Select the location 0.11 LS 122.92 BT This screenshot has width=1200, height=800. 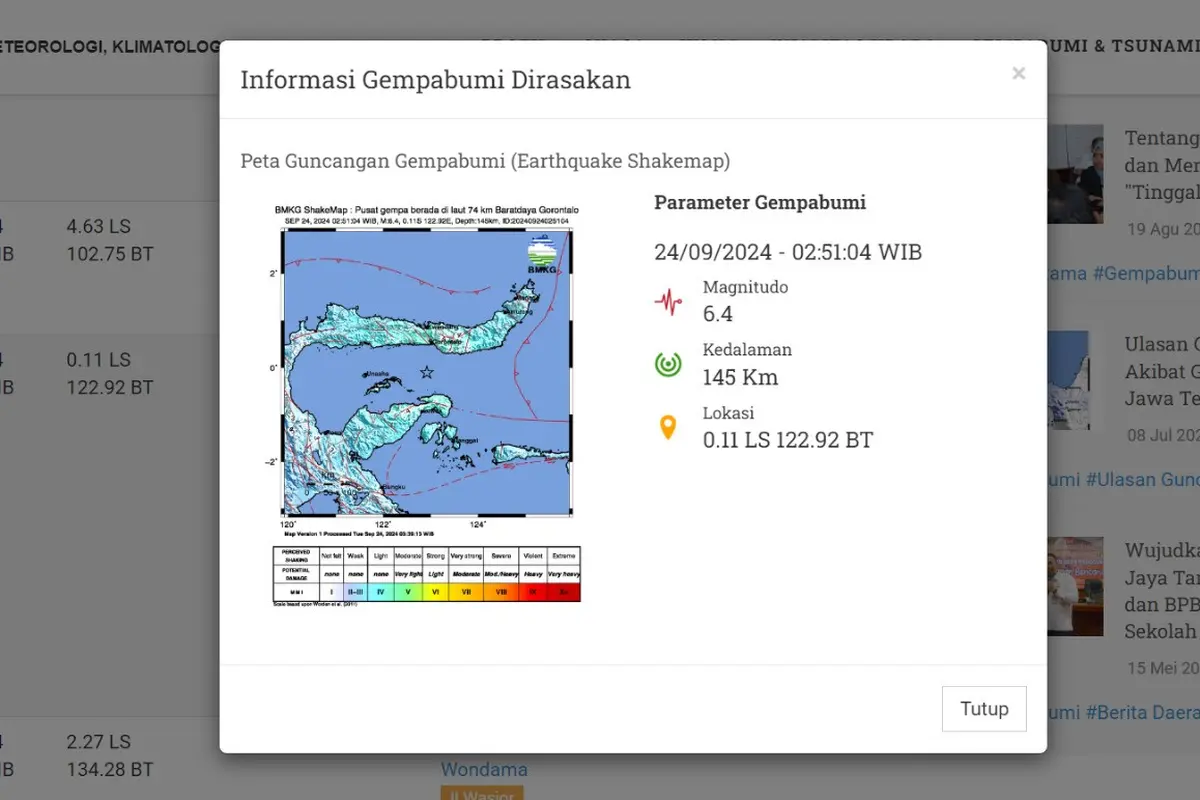pyautogui.click(x=788, y=440)
